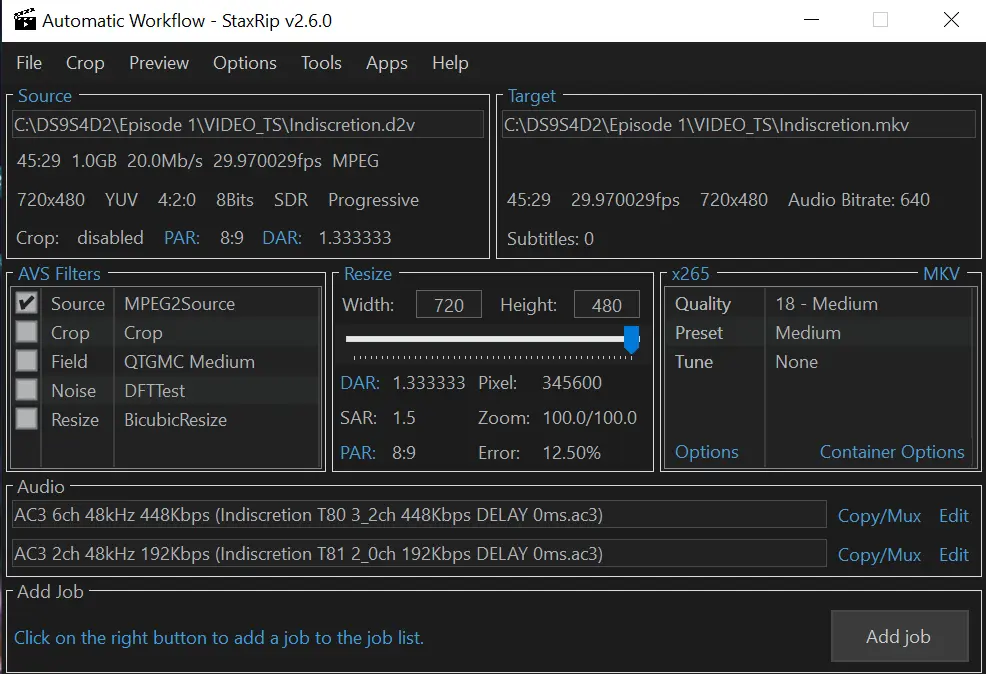986x674 pixels.
Task: Open the Options menu
Action: [245, 63]
